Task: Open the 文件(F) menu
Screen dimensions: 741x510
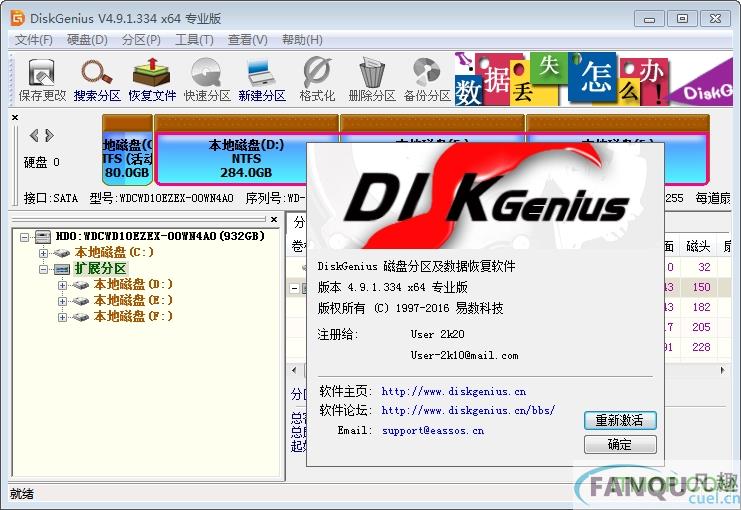Action: (34, 40)
